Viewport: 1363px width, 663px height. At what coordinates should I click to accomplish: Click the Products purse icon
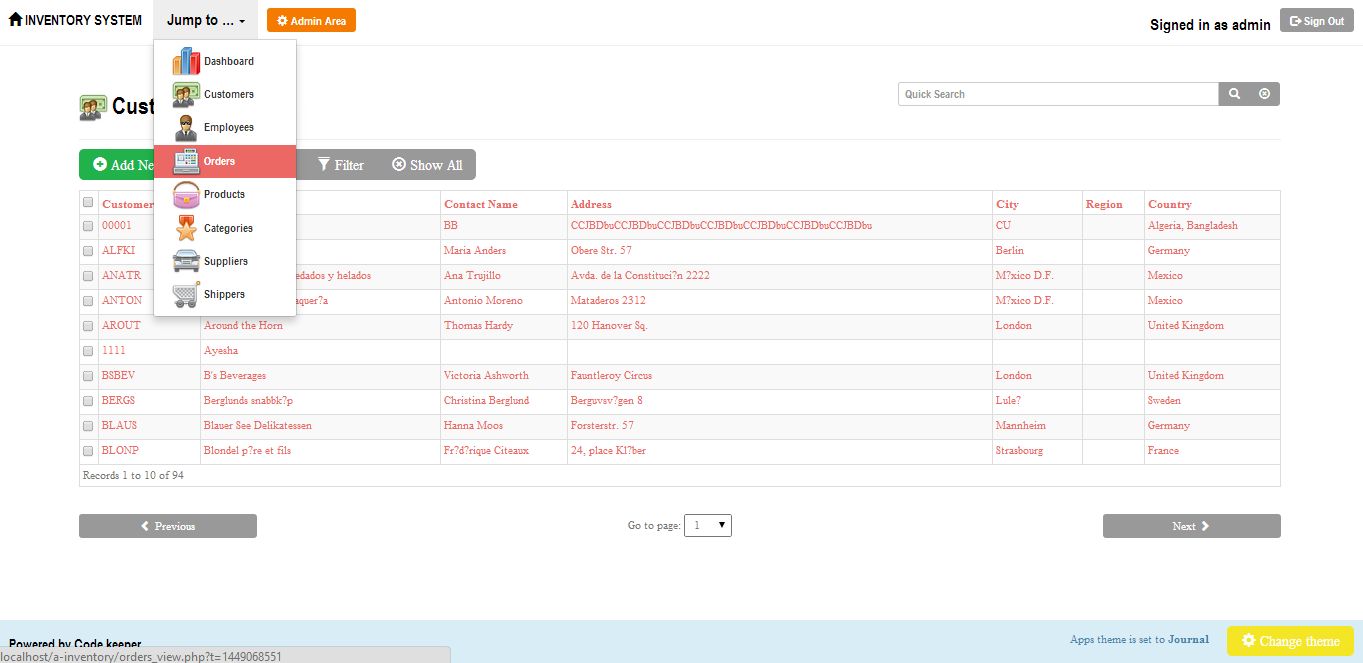pos(186,194)
